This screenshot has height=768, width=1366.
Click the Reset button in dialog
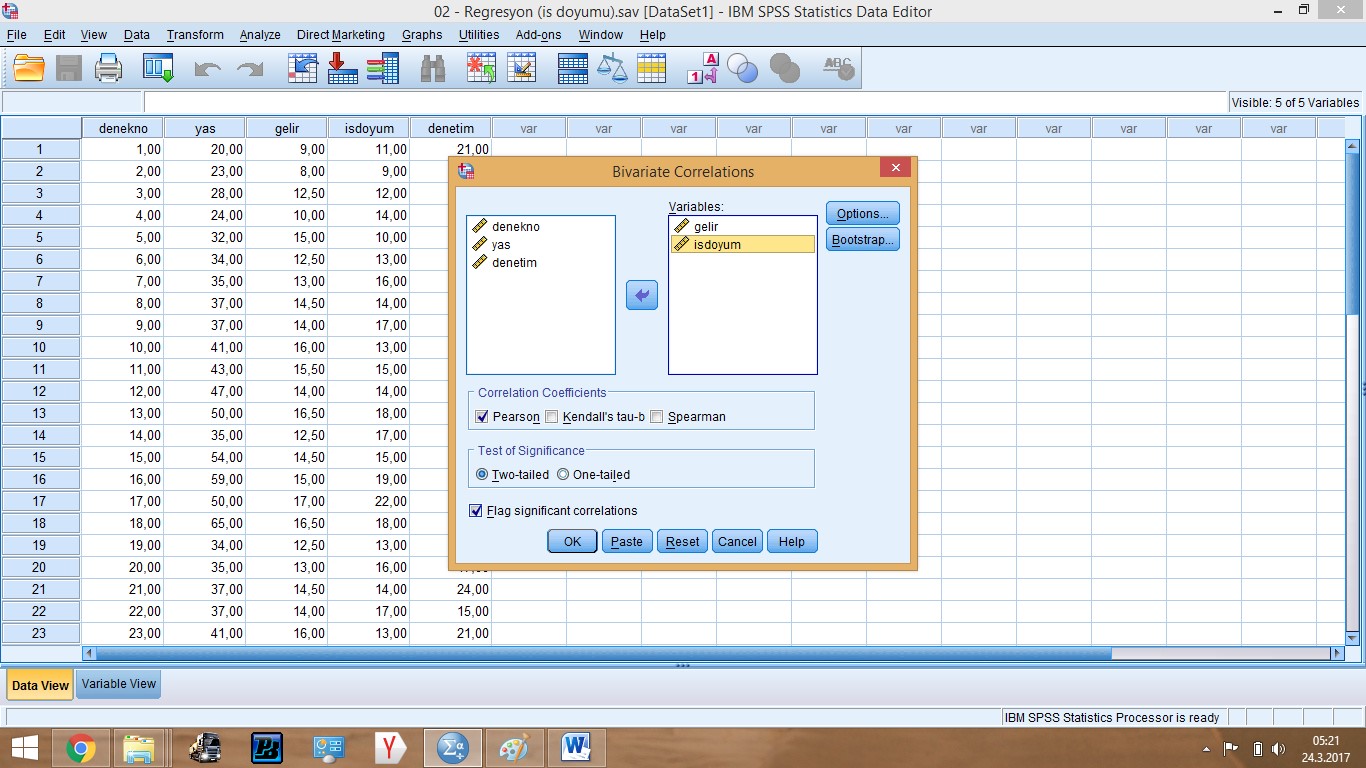(683, 541)
